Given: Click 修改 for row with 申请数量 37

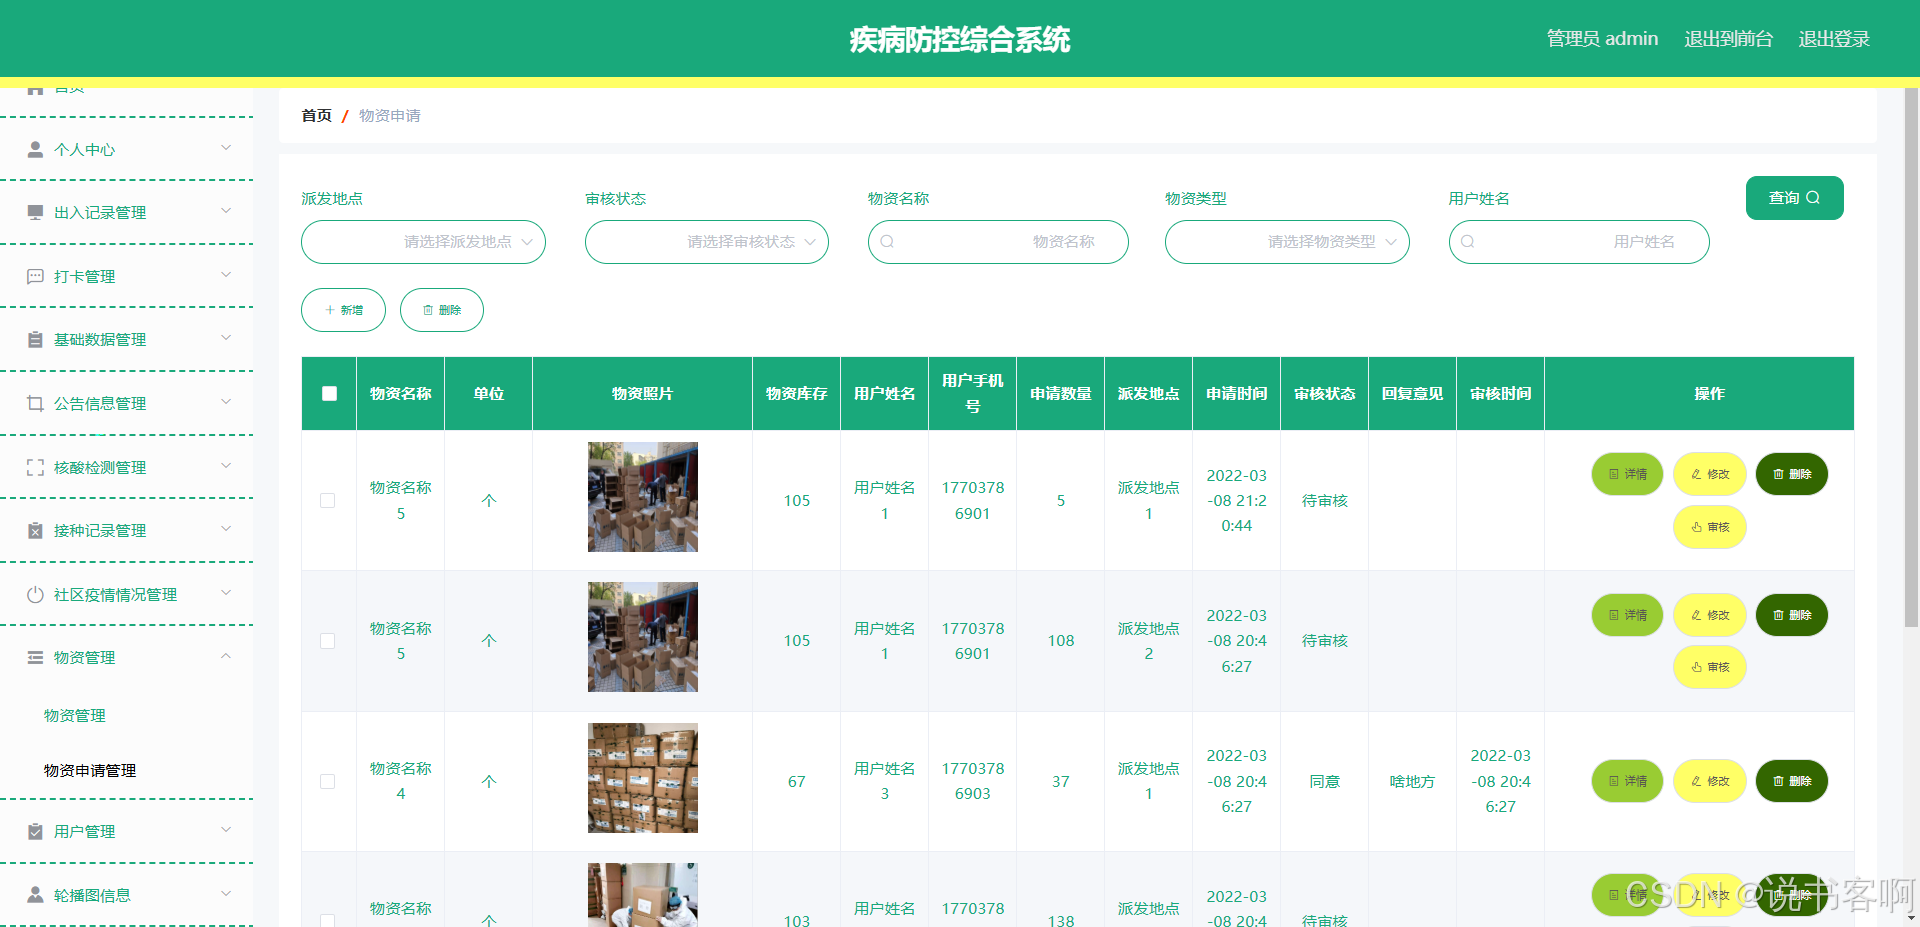Looking at the screenshot, I should click(1710, 781).
